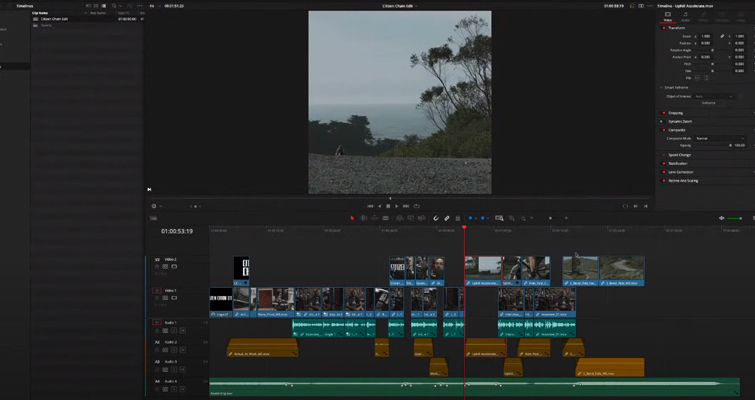Click the Replace Clip toolbar icon
Viewport: 755px width, 400px height.
421,219
